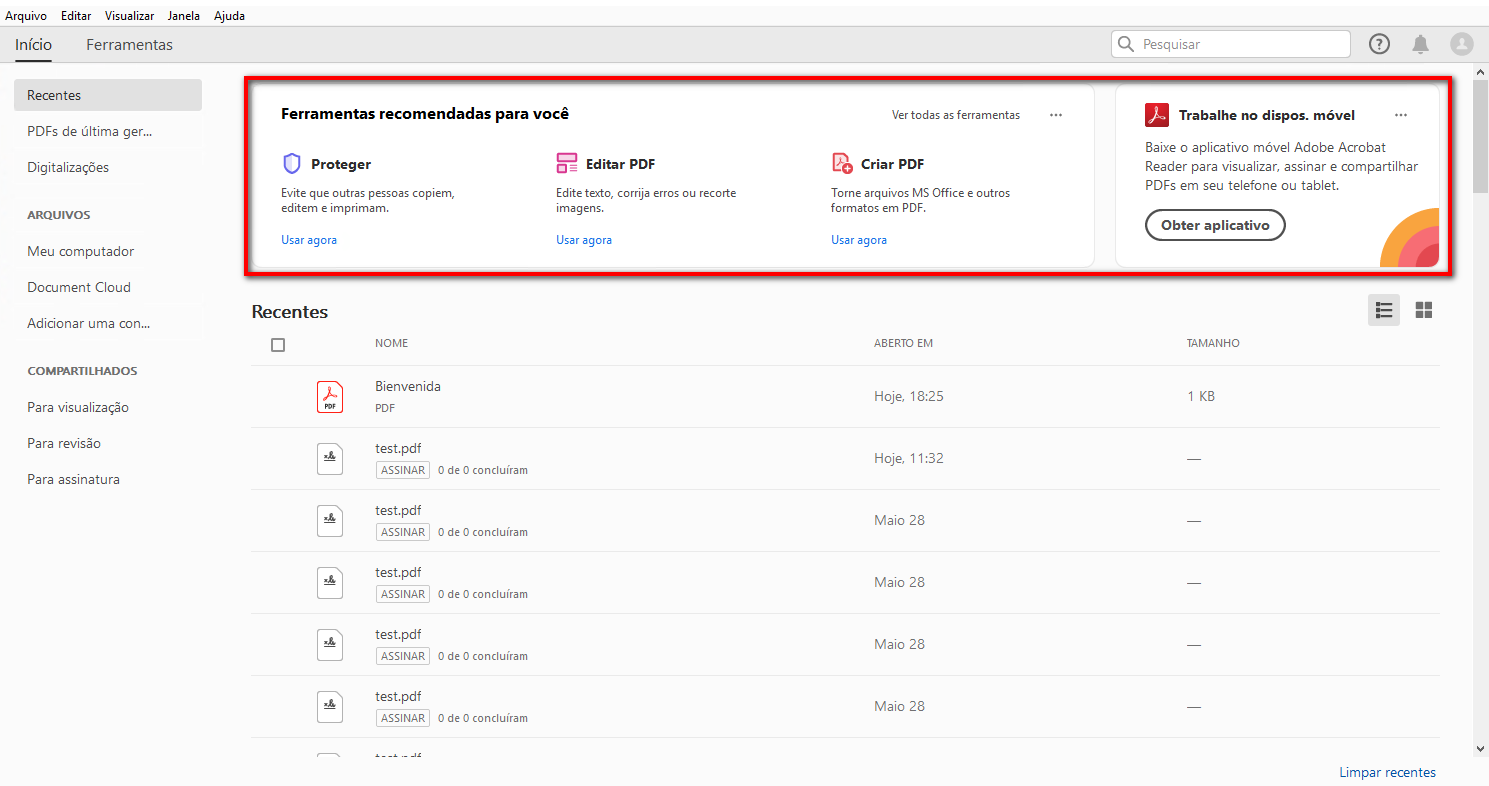Click the Criar PDF tool icon

(x=842, y=164)
